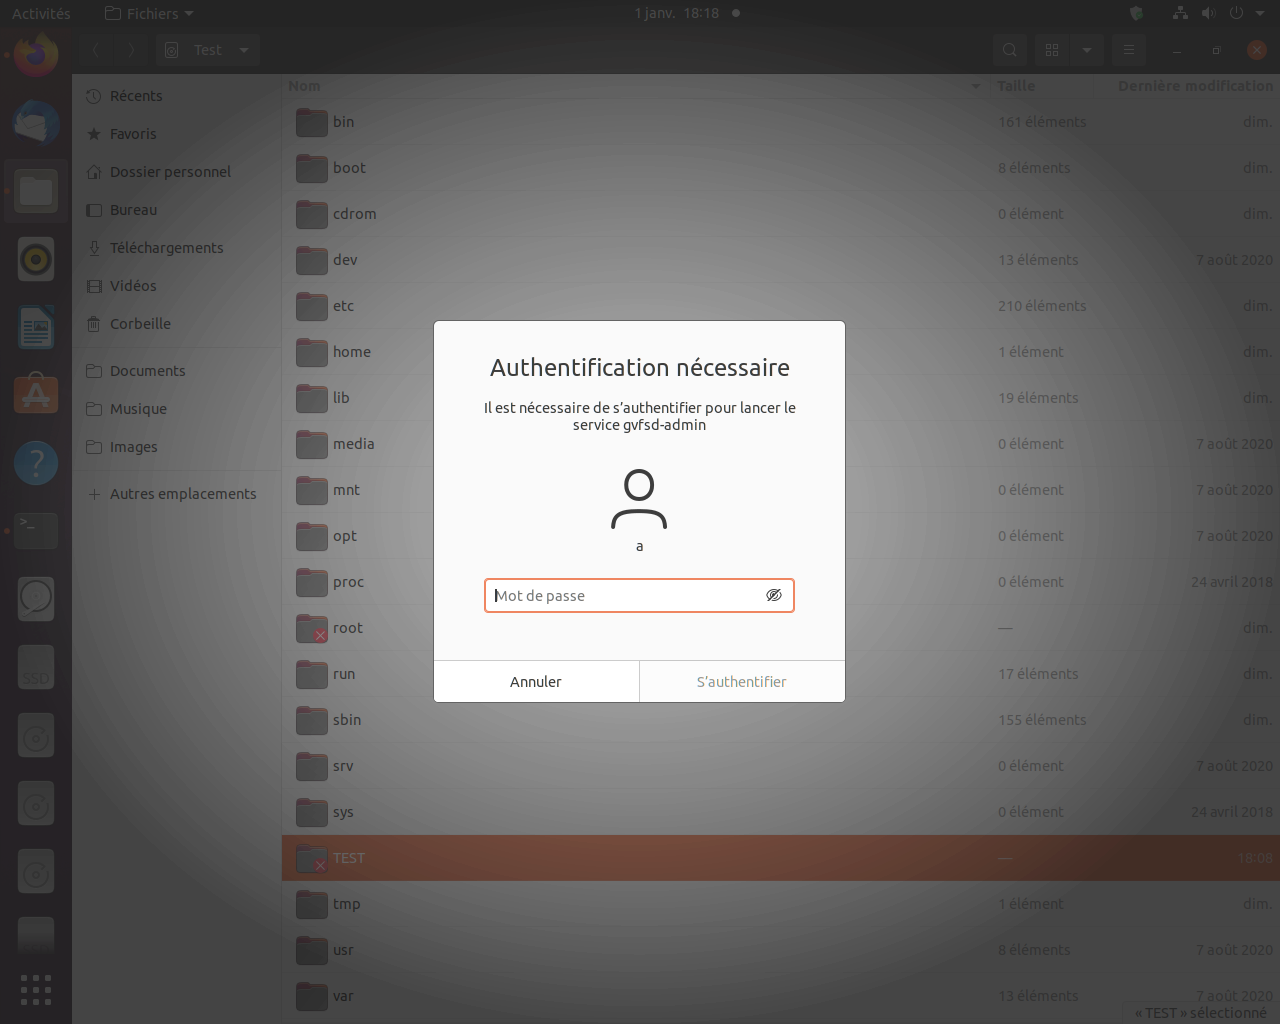Click the volume icon in top bar

(x=1208, y=13)
